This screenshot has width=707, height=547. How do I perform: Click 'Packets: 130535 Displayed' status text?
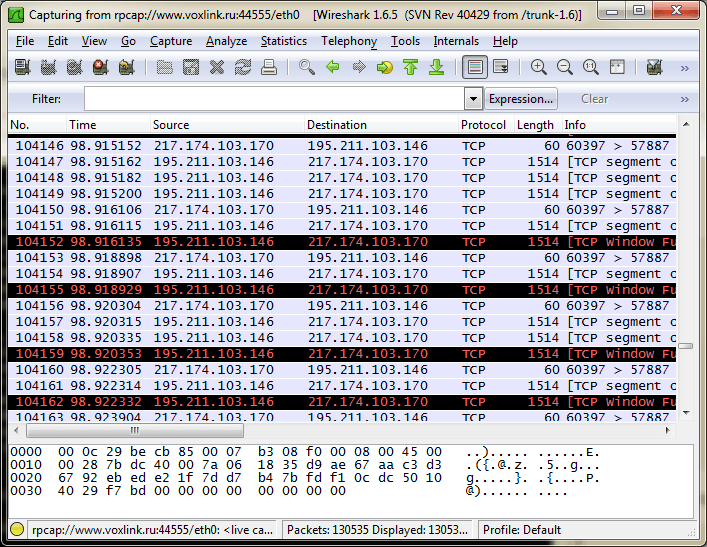(377, 529)
